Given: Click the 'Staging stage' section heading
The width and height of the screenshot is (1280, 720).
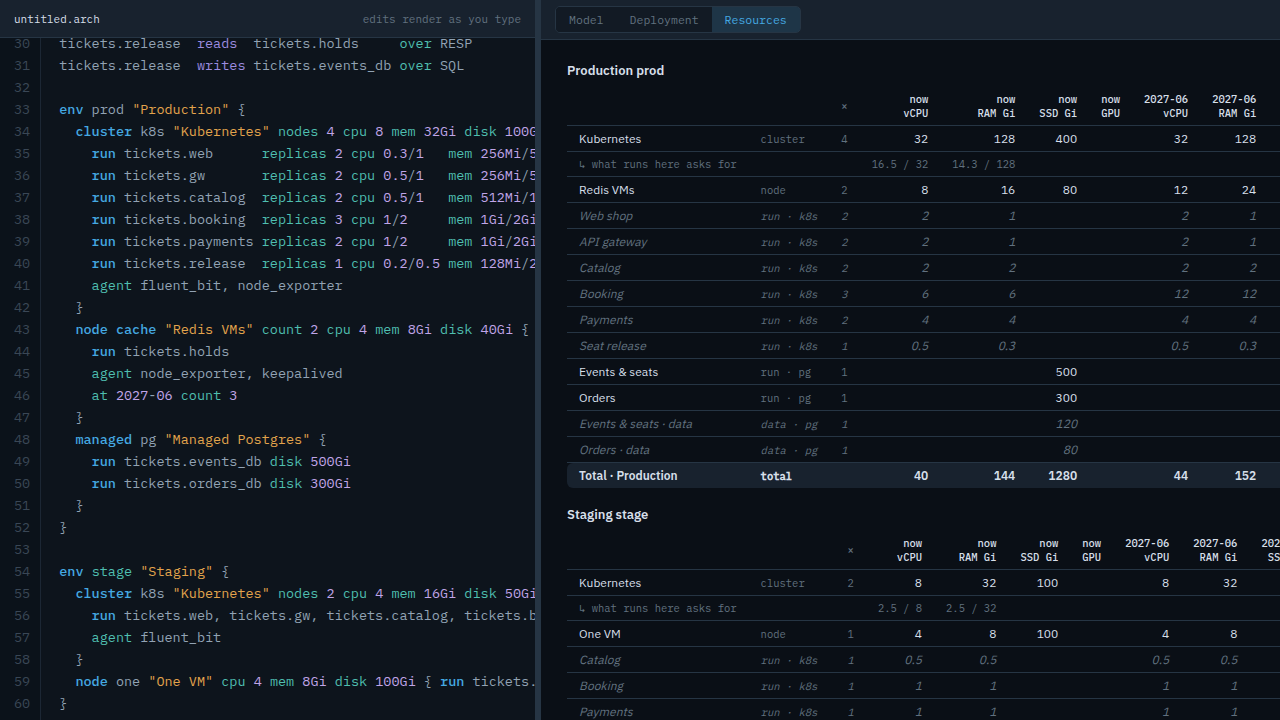Looking at the screenshot, I should [x=607, y=514].
